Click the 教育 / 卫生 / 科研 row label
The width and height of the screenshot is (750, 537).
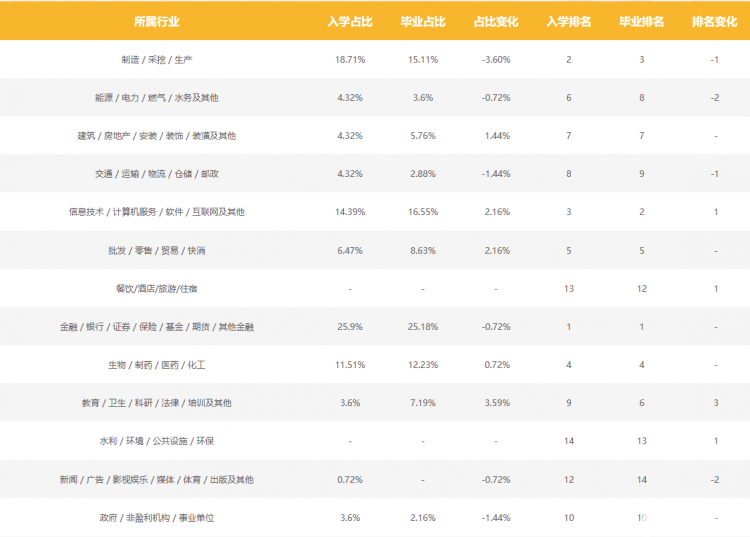pos(156,403)
